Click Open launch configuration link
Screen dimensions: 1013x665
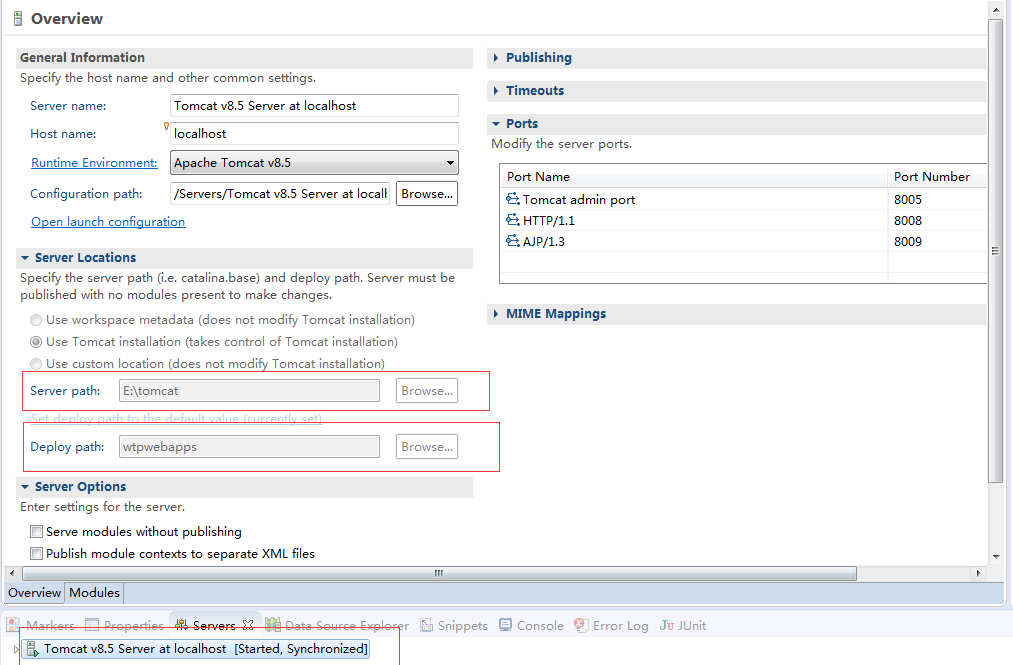108,222
